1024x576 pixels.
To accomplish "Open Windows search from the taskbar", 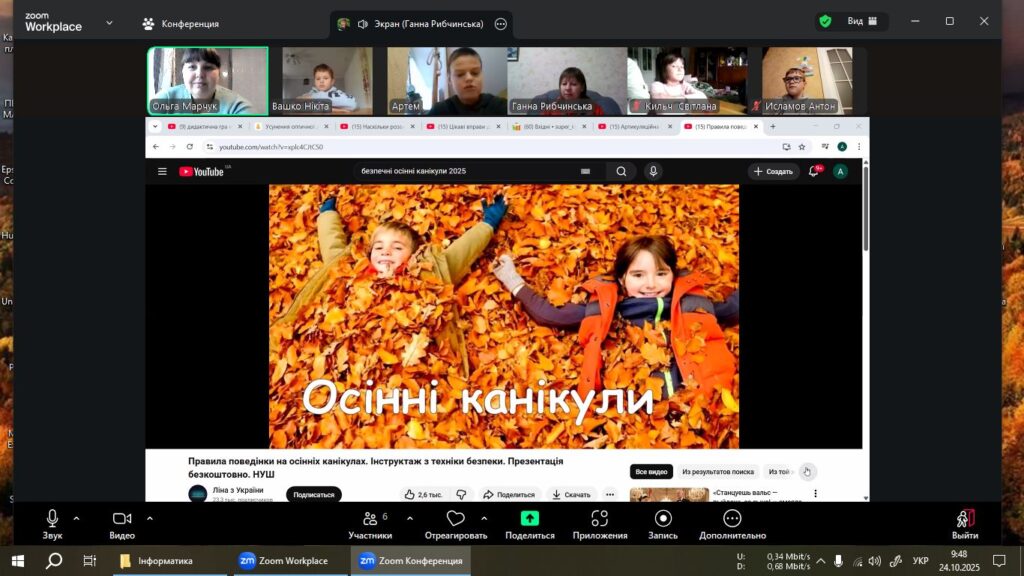I will click(x=54, y=561).
